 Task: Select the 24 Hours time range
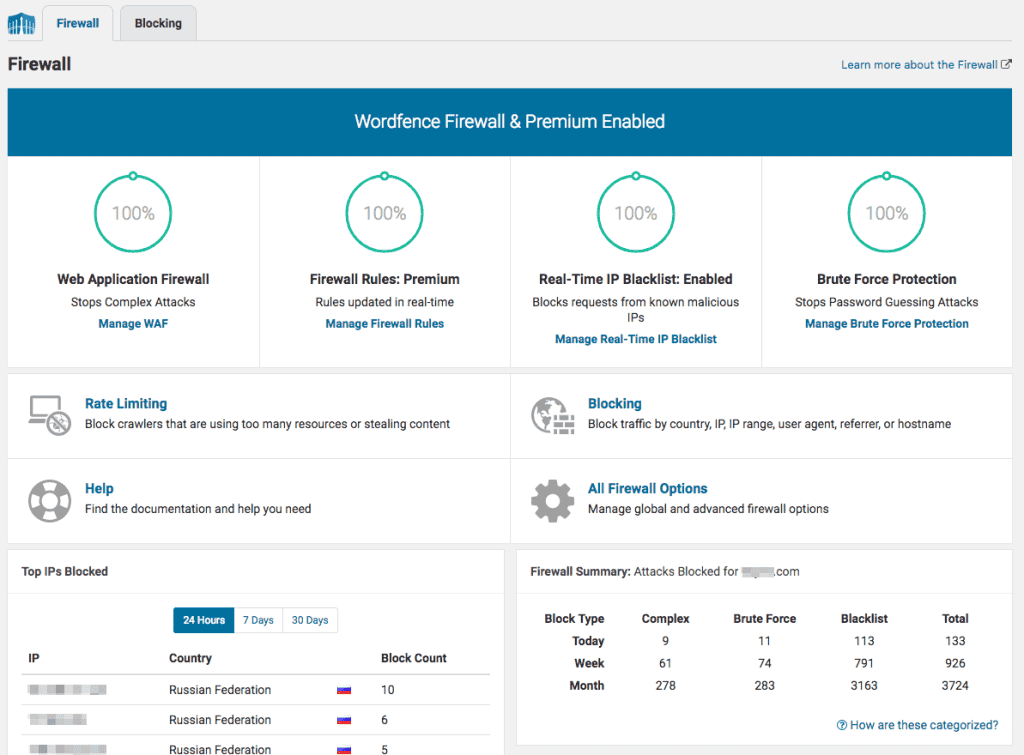pyautogui.click(x=204, y=620)
